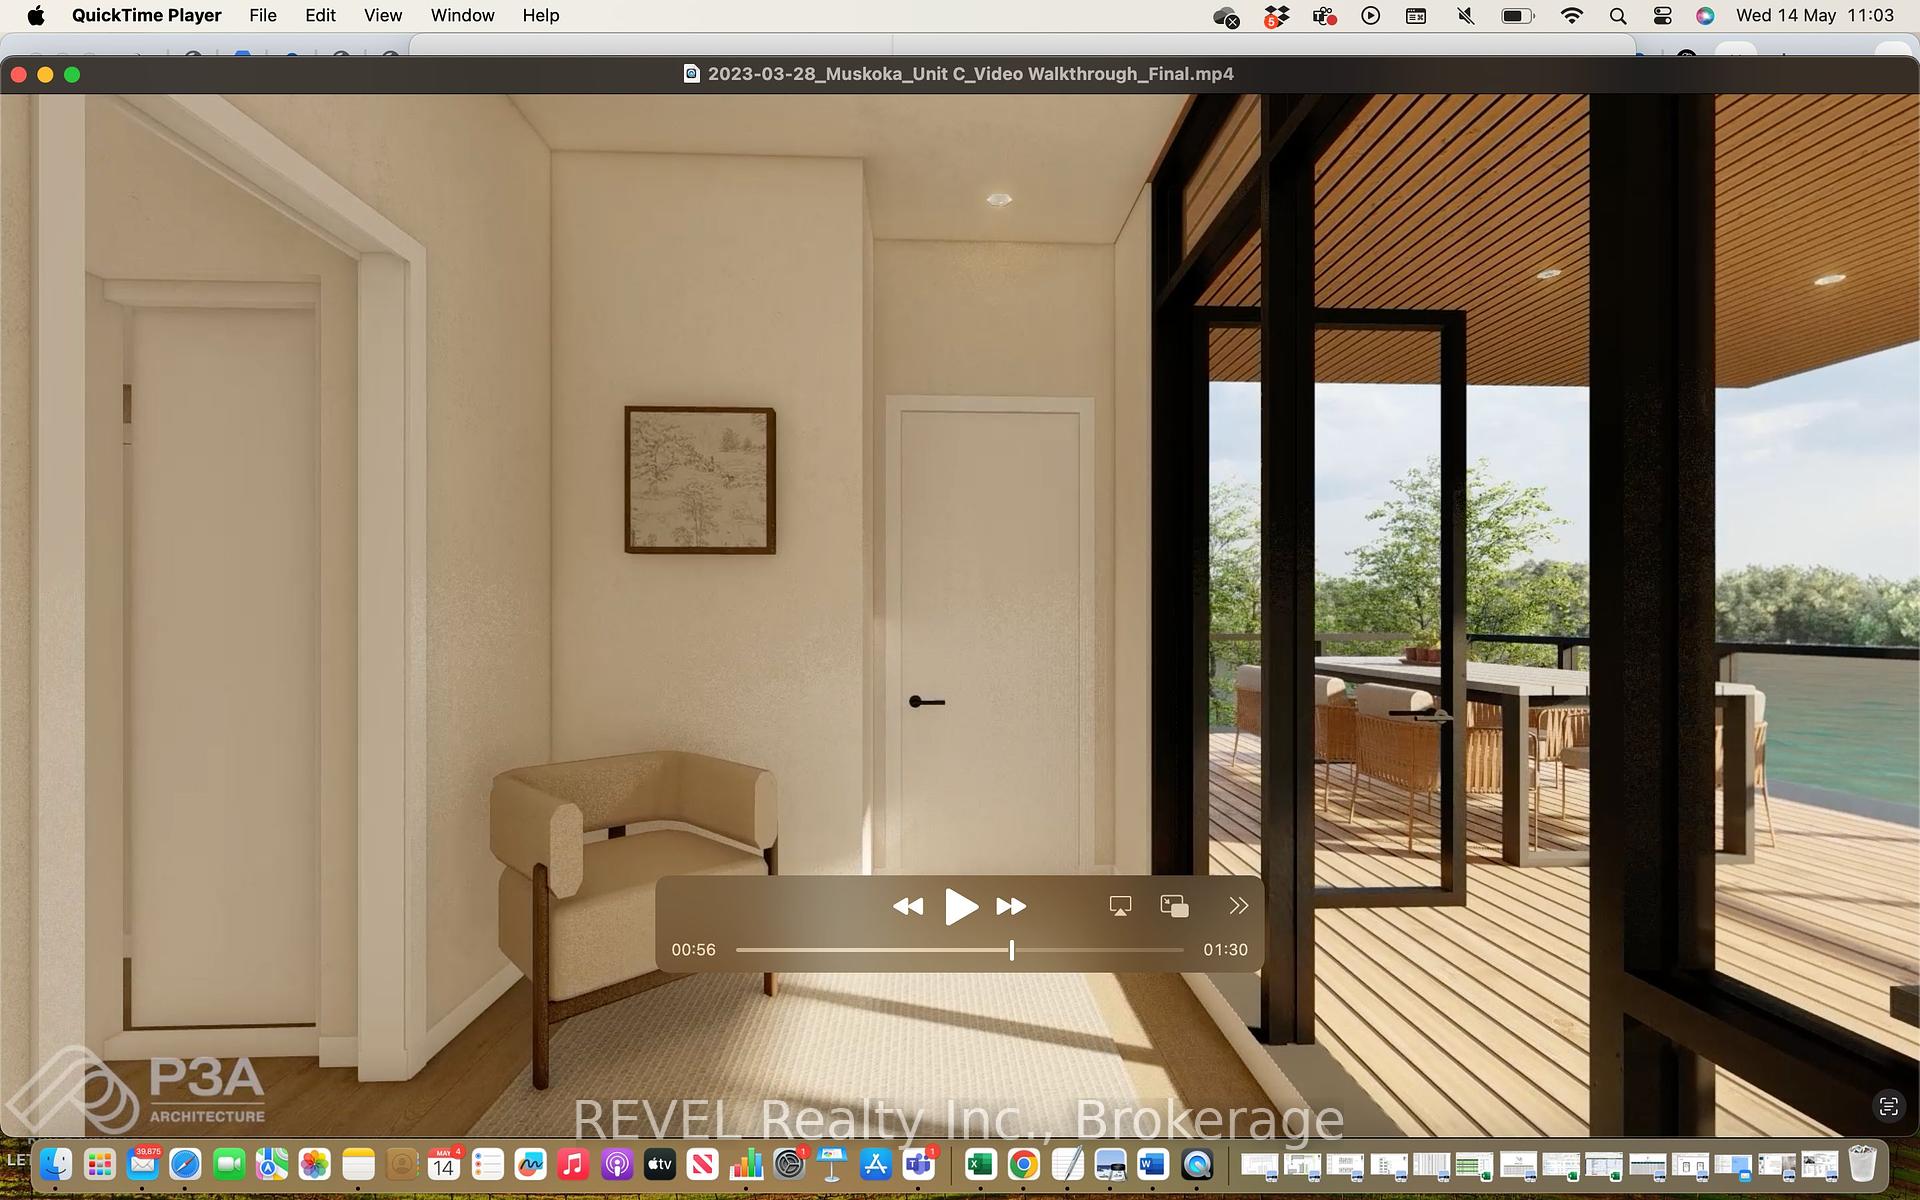The height and width of the screenshot is (1200, 1920).
Task: Open Freeform from the dock
Action: [x=530, y=1164]
